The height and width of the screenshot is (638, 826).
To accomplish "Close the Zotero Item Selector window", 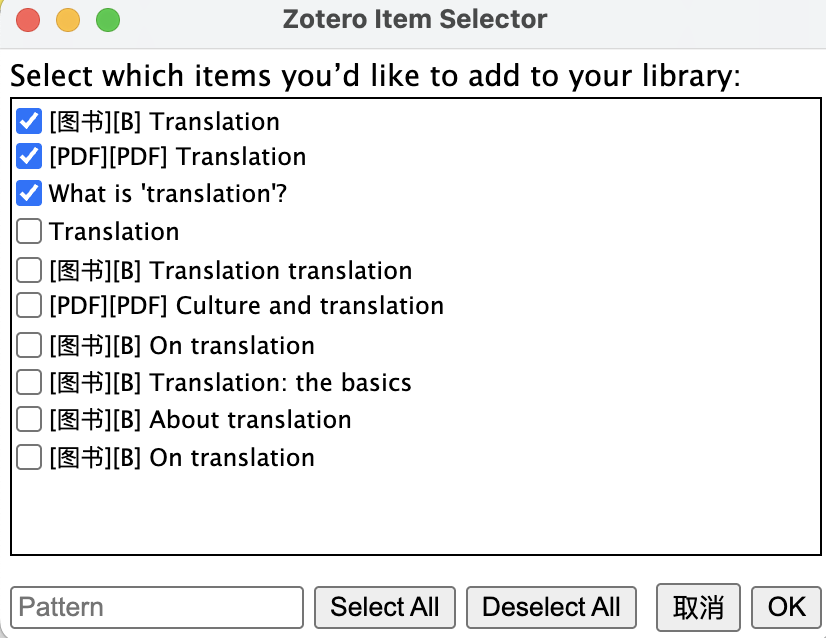I will (x=29, y=19).
